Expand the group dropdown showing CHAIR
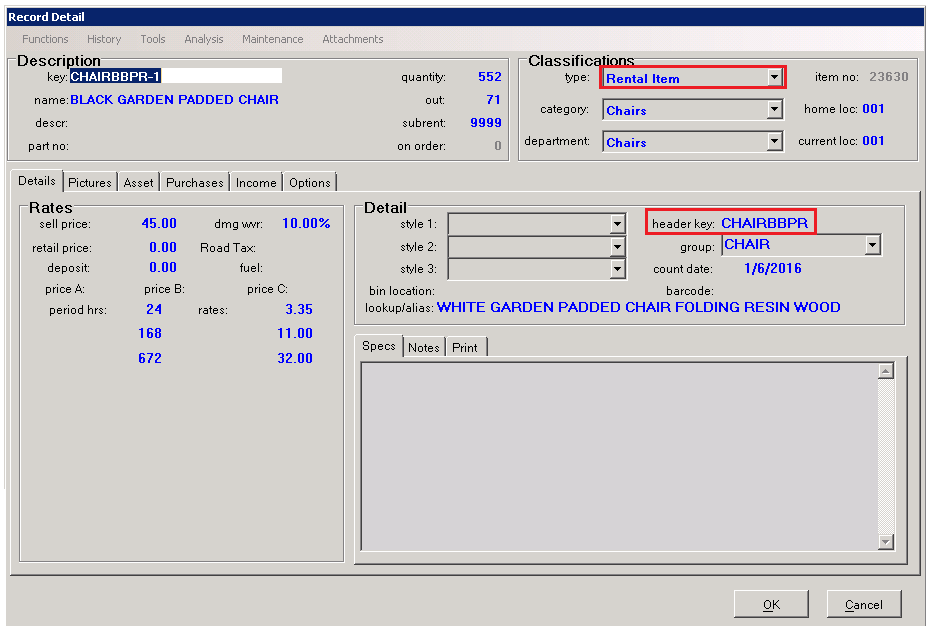This screenshot has width=931, height=629. 872,245
